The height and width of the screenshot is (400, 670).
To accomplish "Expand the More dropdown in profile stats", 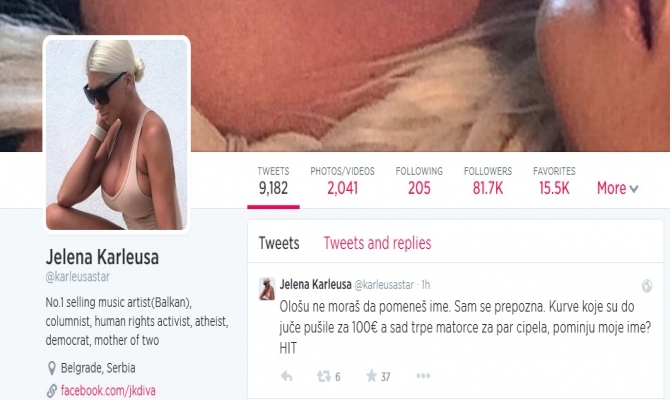I will click(617, 188).
